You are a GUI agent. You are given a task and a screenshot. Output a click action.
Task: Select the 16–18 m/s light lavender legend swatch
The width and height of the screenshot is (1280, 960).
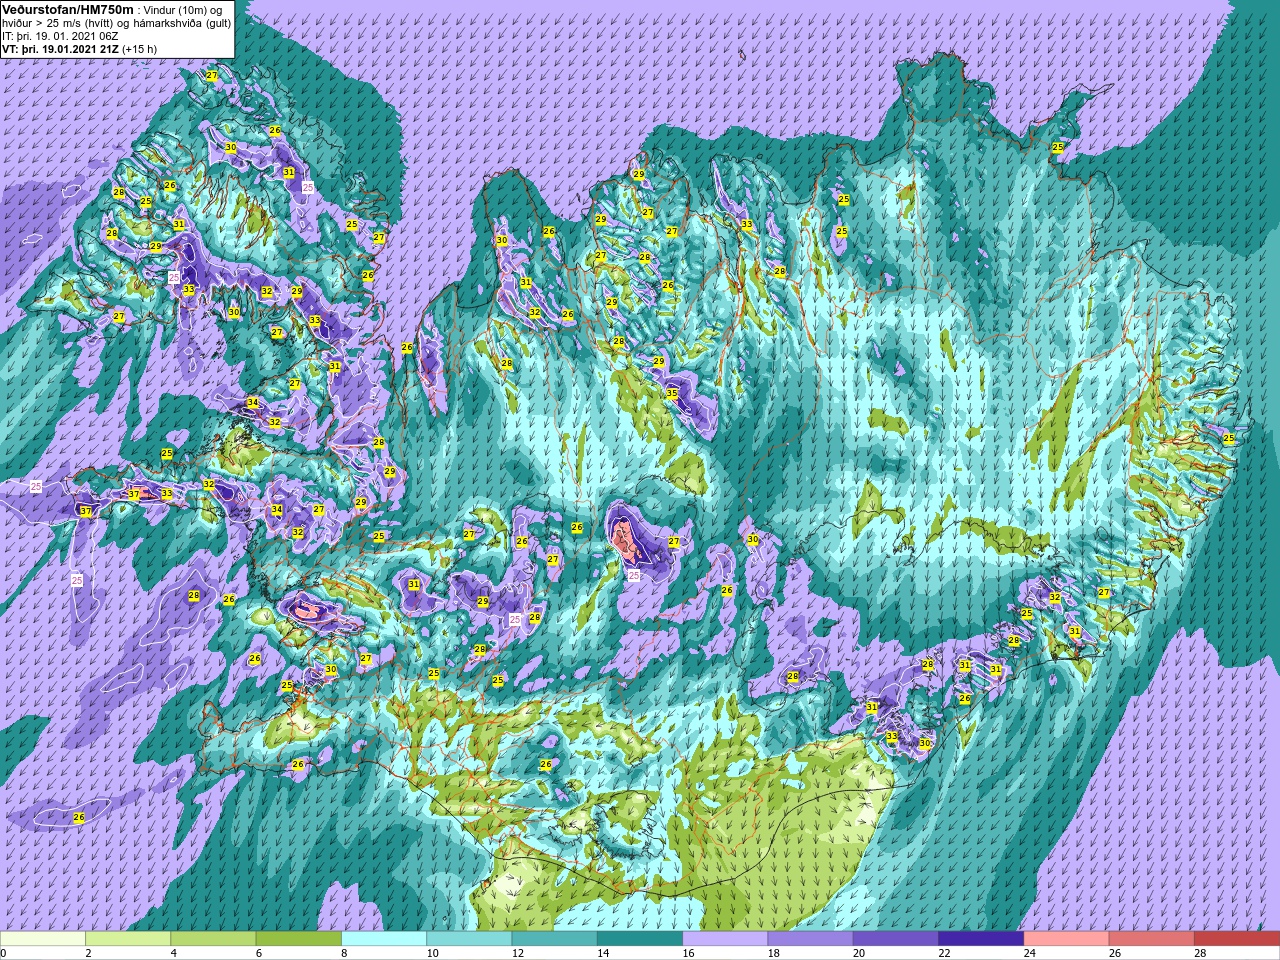pyautogui.click(x=725, y=939)
